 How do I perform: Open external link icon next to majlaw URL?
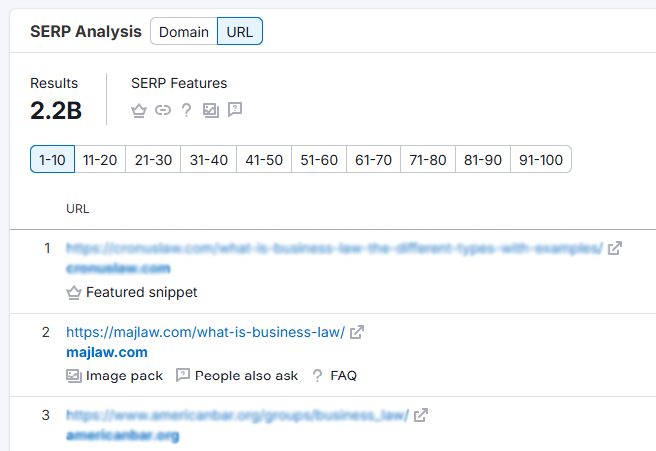point(357,332)
